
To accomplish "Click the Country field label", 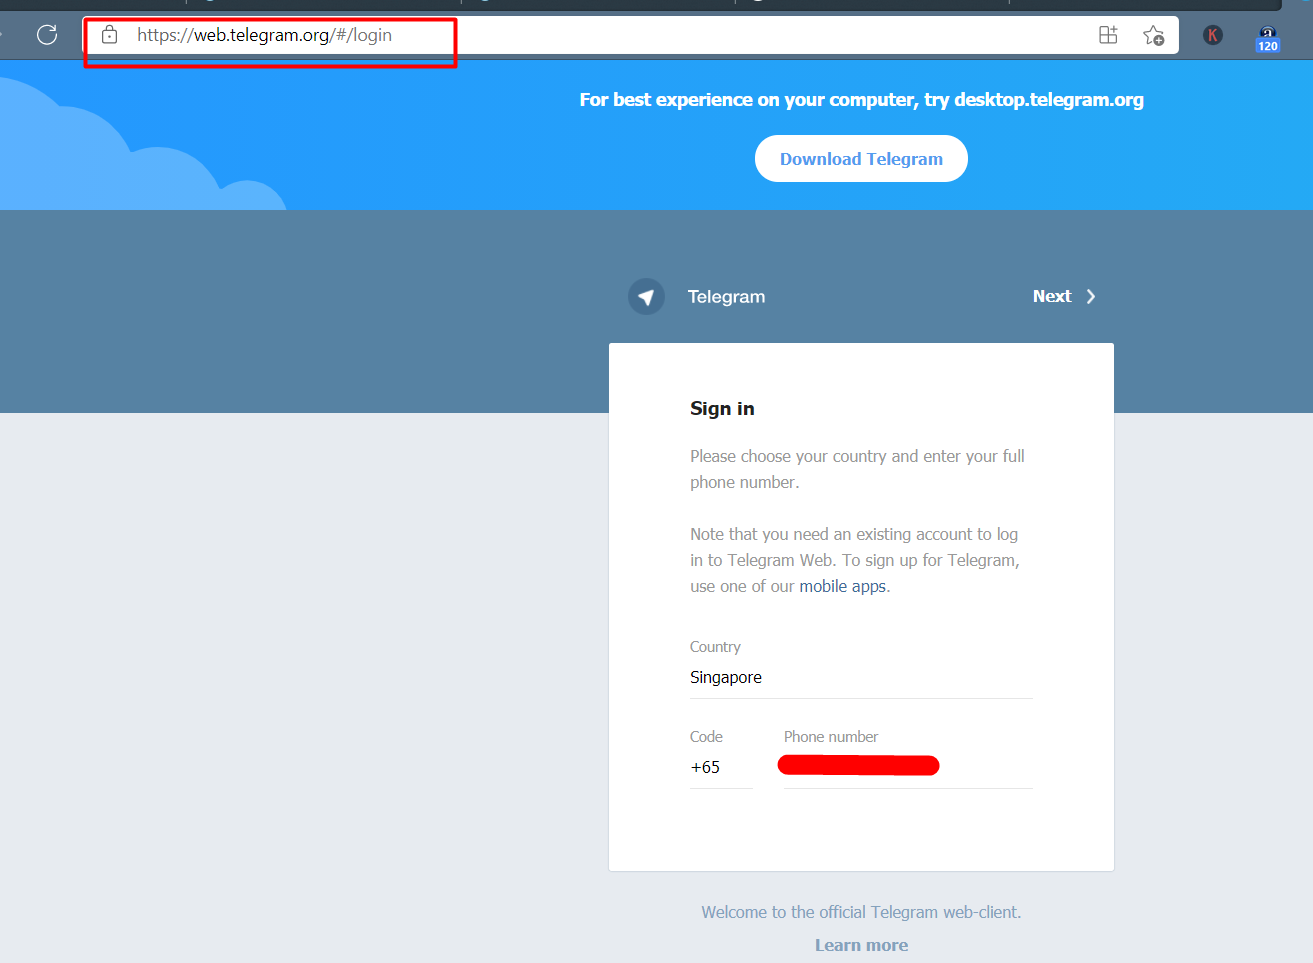I will tap(715, 647).
